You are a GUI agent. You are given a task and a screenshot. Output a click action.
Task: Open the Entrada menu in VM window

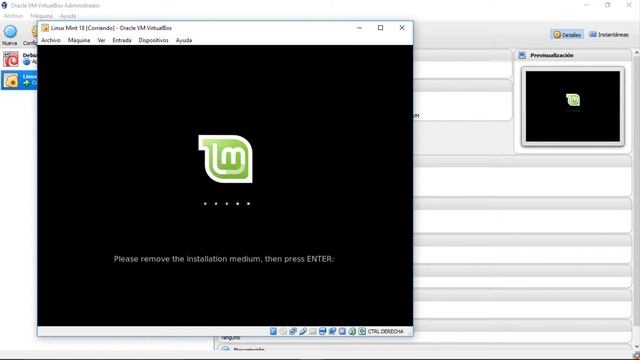click(122, 40)
